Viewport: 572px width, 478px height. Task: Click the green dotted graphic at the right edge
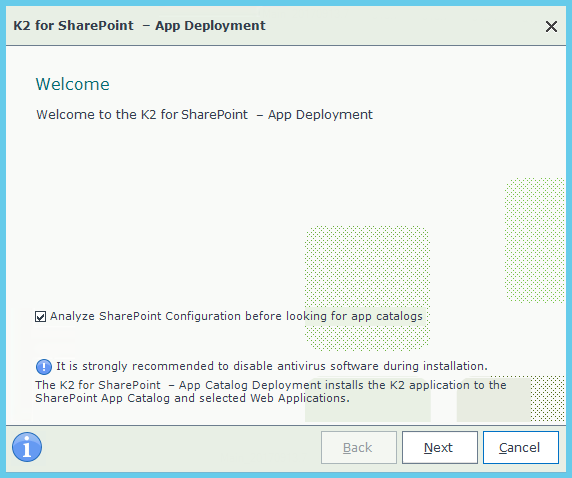(535, 240)
